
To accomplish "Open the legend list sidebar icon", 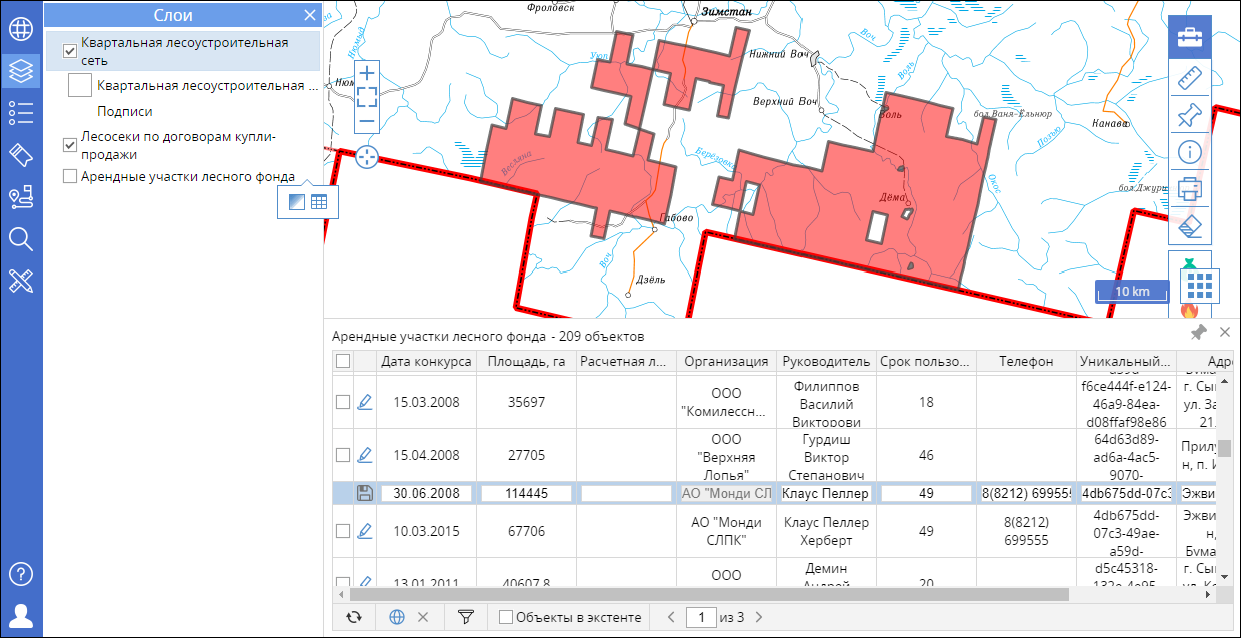I will (x=21, y=112).
